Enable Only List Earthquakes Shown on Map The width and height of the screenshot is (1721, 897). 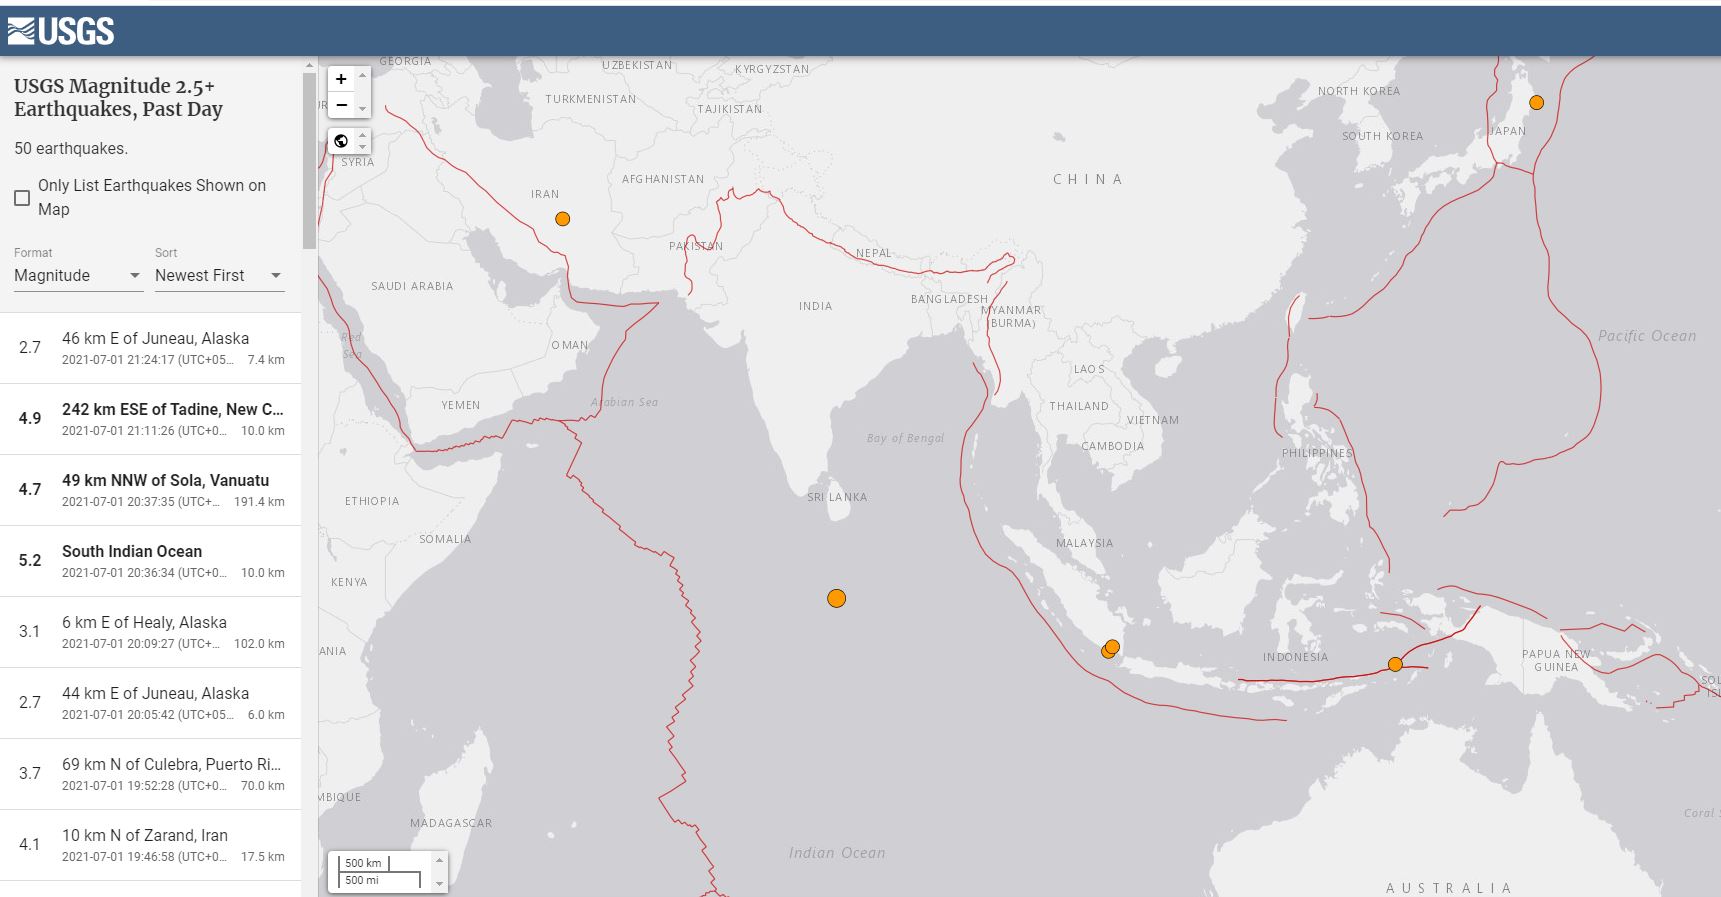tap(22, 198)
